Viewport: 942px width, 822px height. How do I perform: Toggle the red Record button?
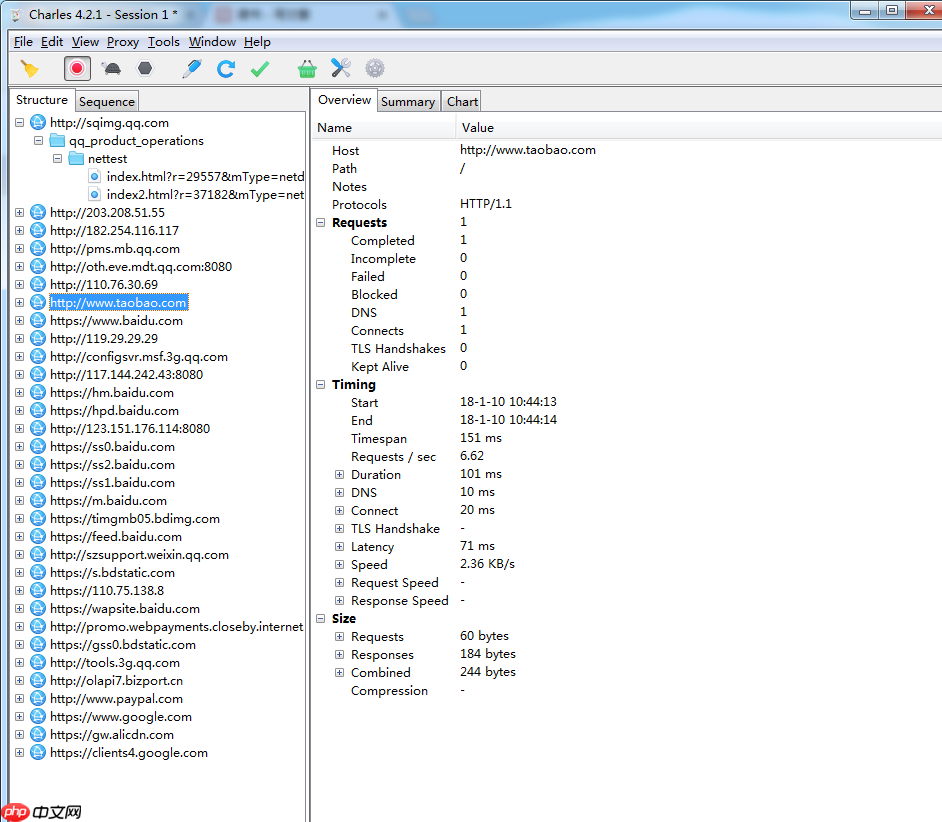pyautogui.click(x=77, y=68)
